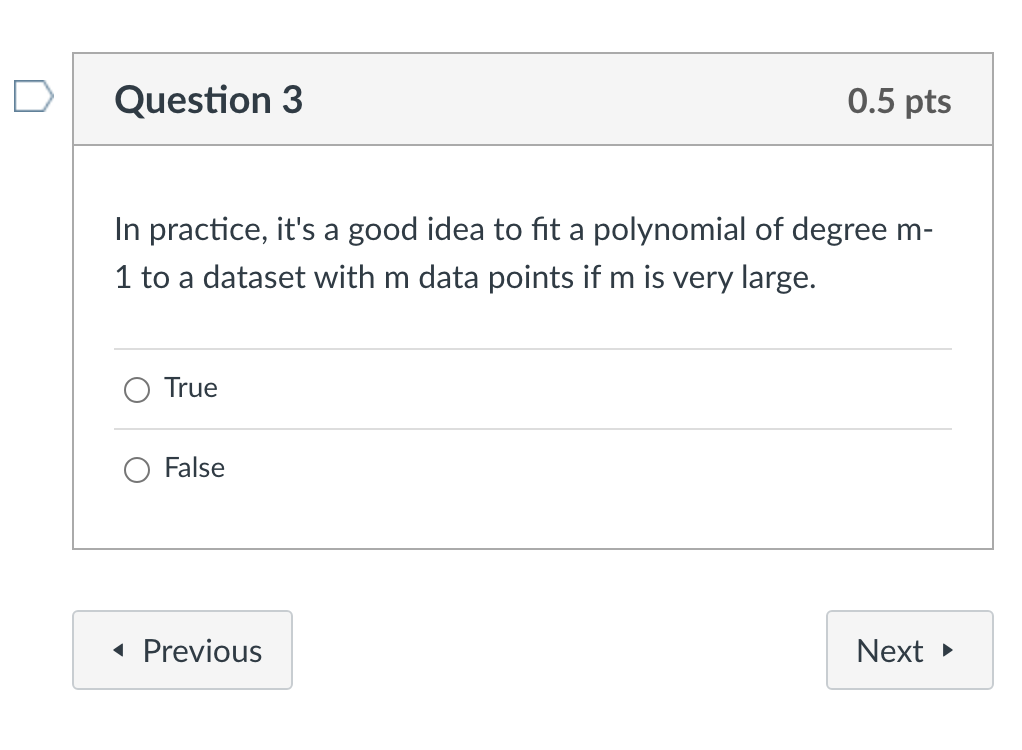Click the circular radio icon next to True

pos(137,390)
